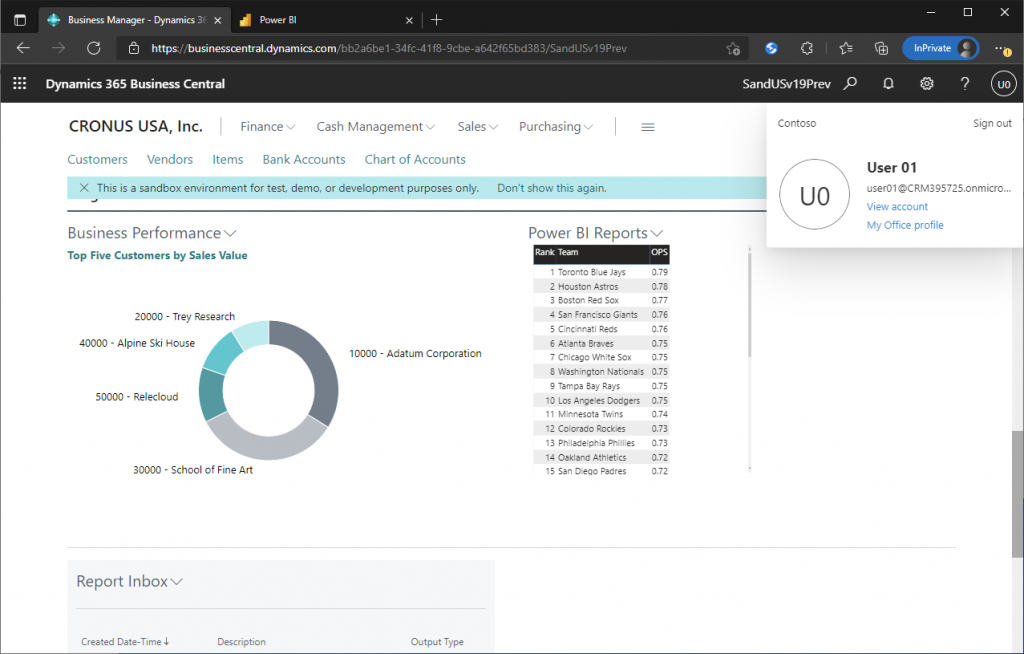Open the Customers list
This screenshot has width=1024, height=654.
(97, 159)
